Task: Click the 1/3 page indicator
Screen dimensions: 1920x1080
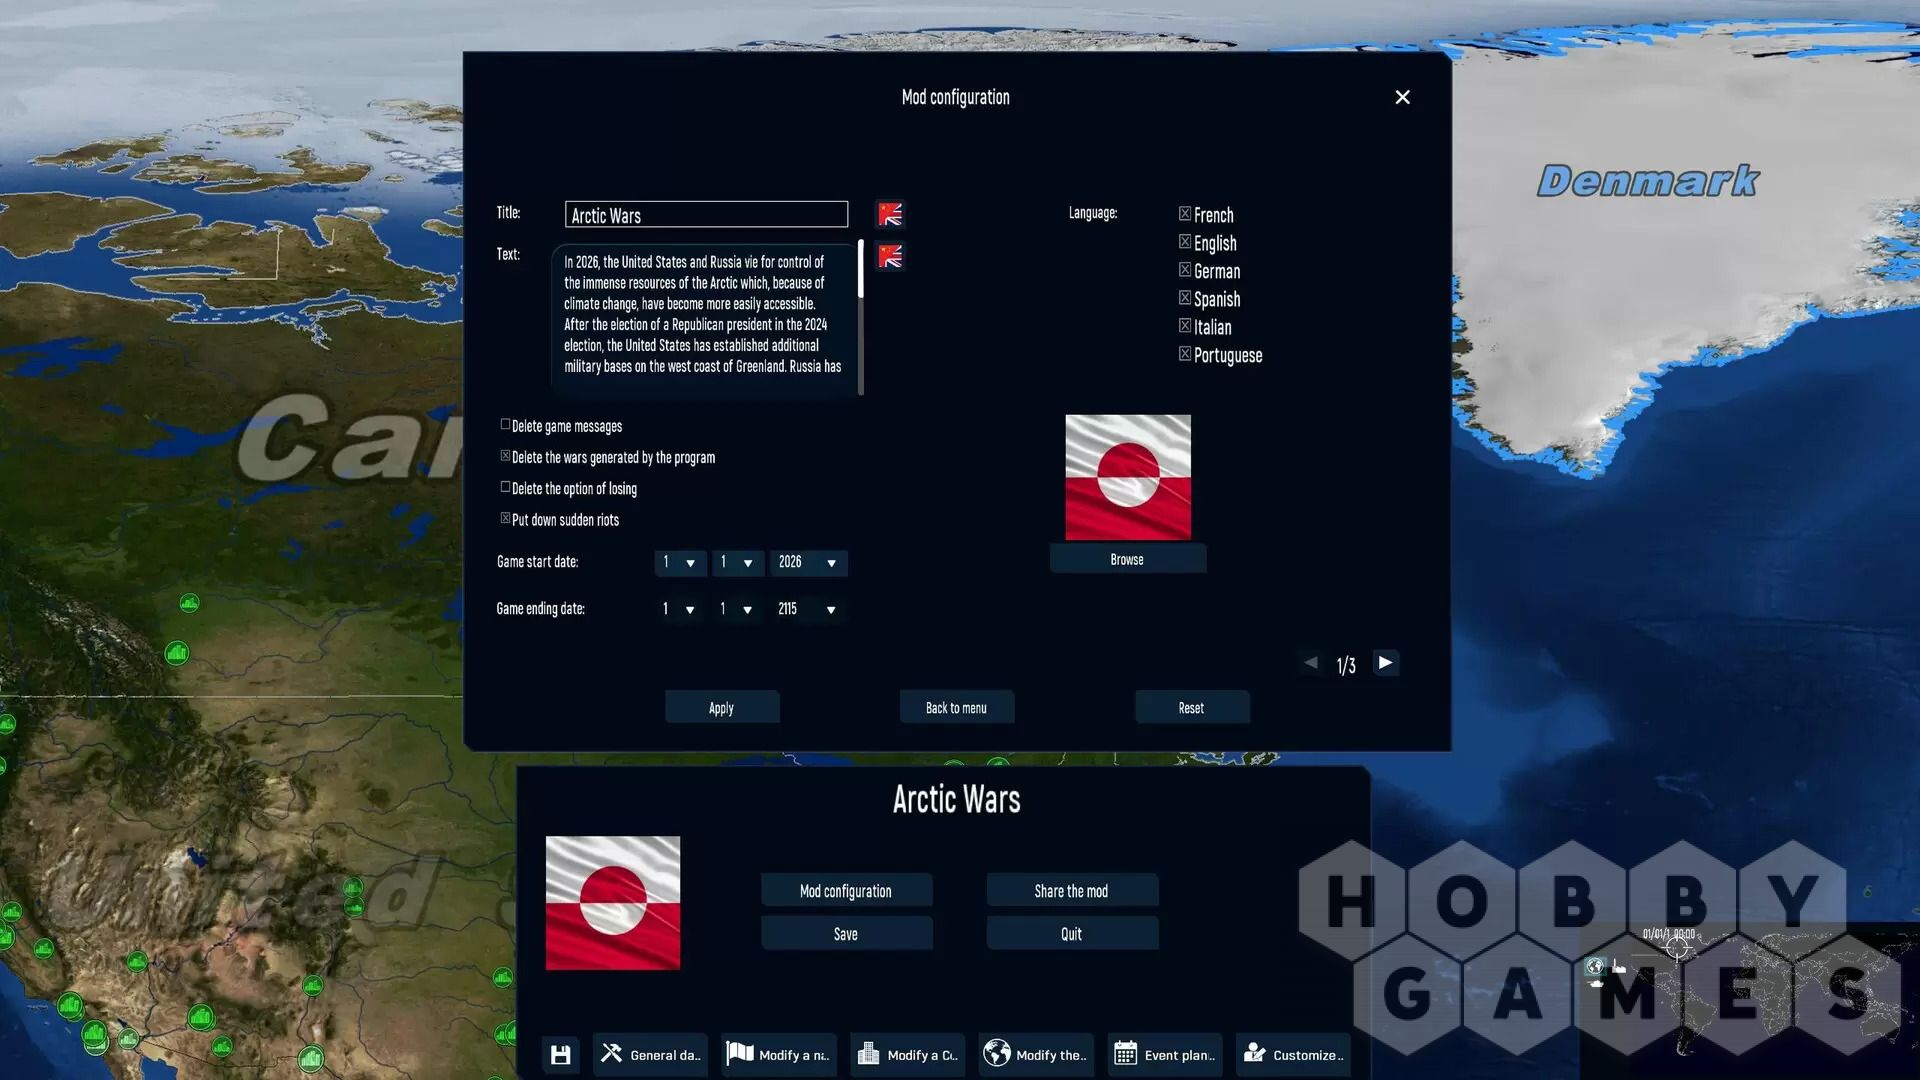Action: [x=1346, y=665]
